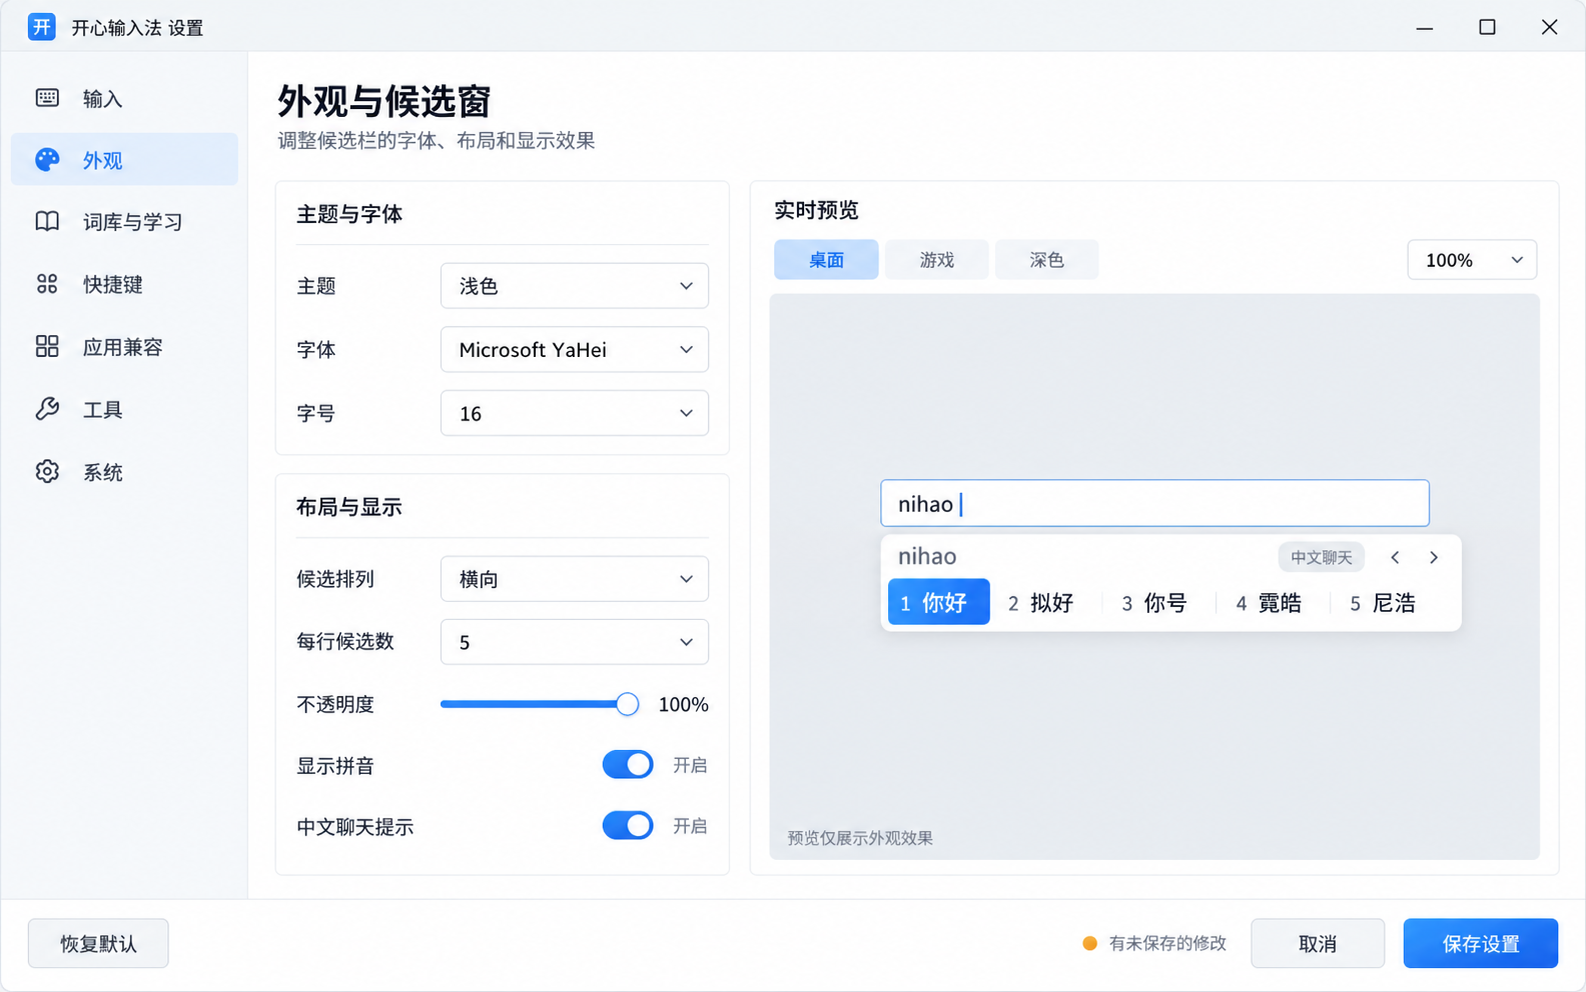Click the 预览仅展示外观效果 note

(860, 838)
